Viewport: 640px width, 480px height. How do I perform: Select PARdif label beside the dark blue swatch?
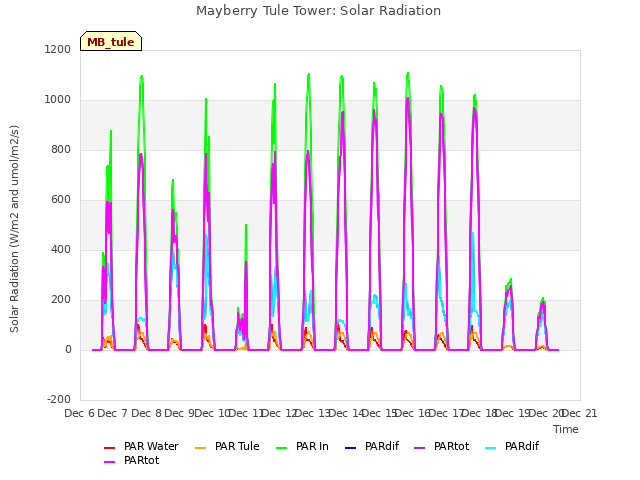[382, 447]
